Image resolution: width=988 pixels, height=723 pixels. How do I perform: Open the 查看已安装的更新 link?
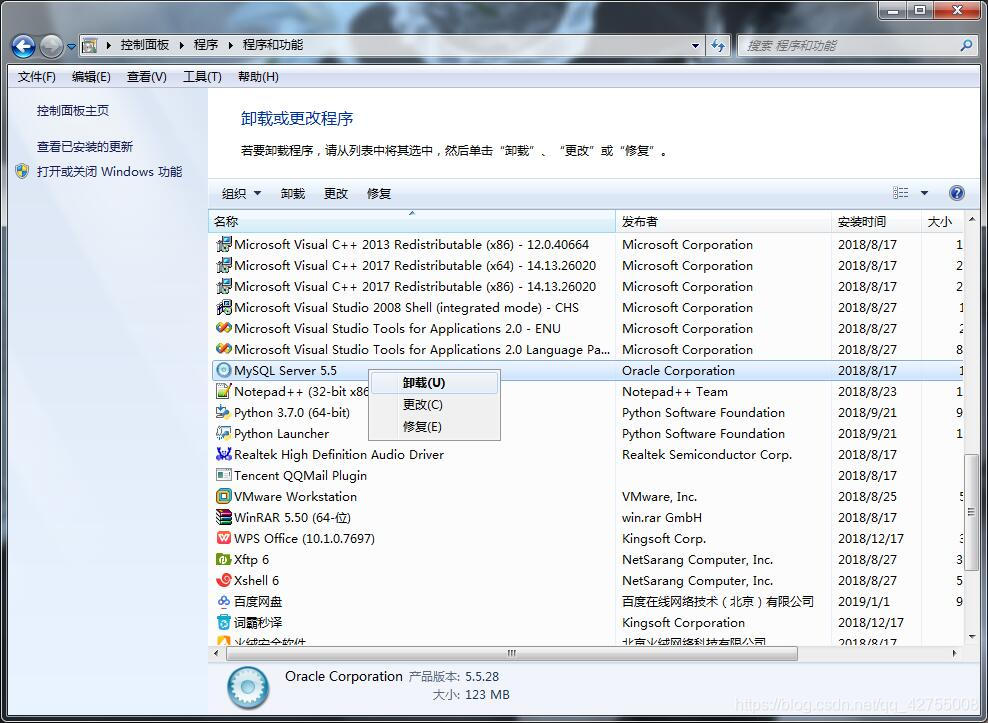pyautogui.click(x=84, y=147)
